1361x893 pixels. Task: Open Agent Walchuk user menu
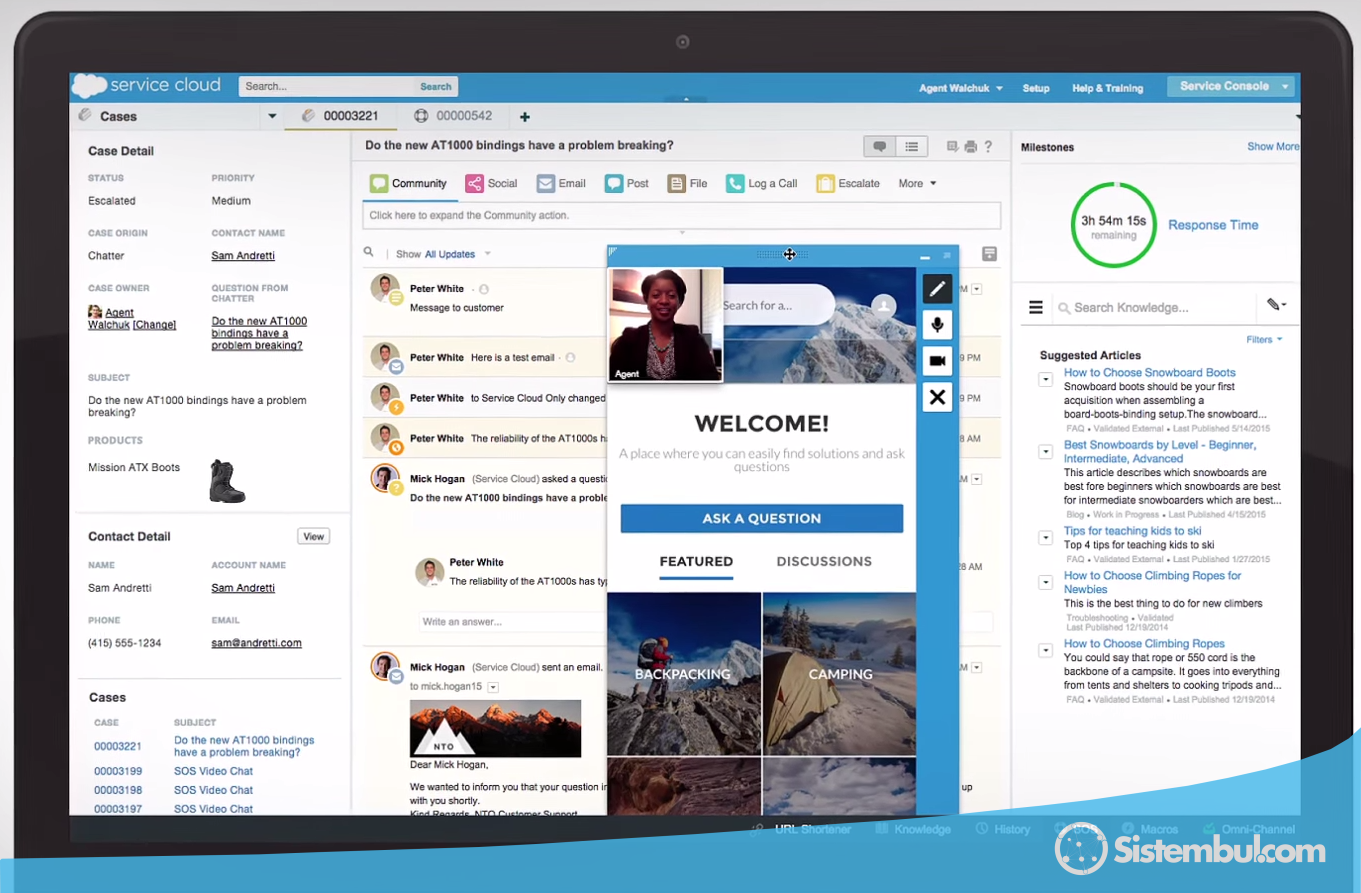(961, 88)
